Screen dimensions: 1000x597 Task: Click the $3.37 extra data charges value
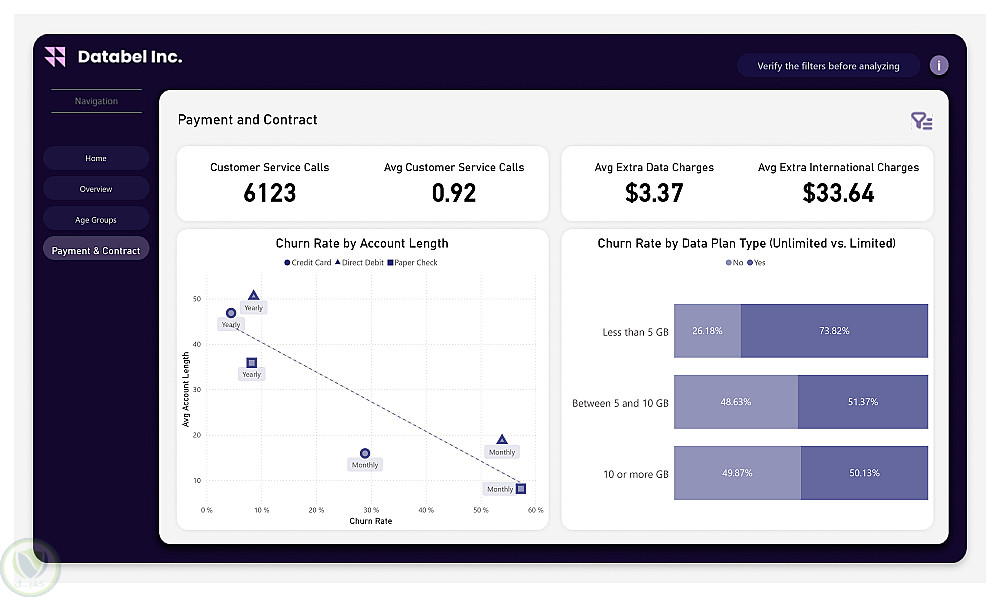click(654, 193)
